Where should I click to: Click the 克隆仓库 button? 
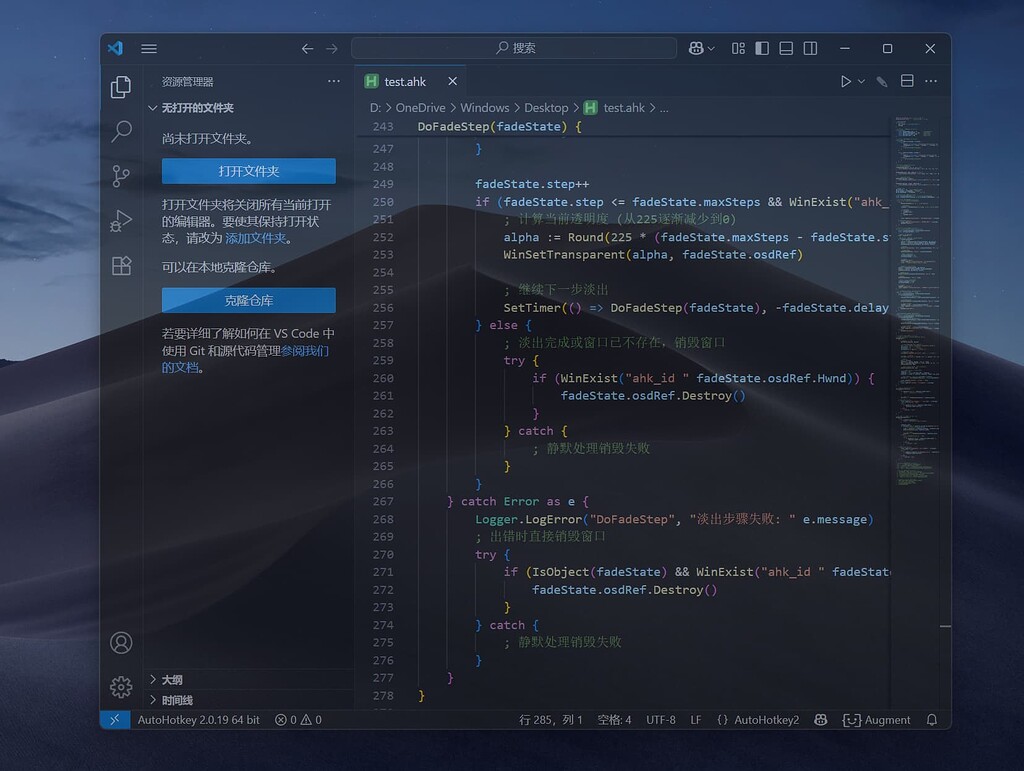(249, 300)
